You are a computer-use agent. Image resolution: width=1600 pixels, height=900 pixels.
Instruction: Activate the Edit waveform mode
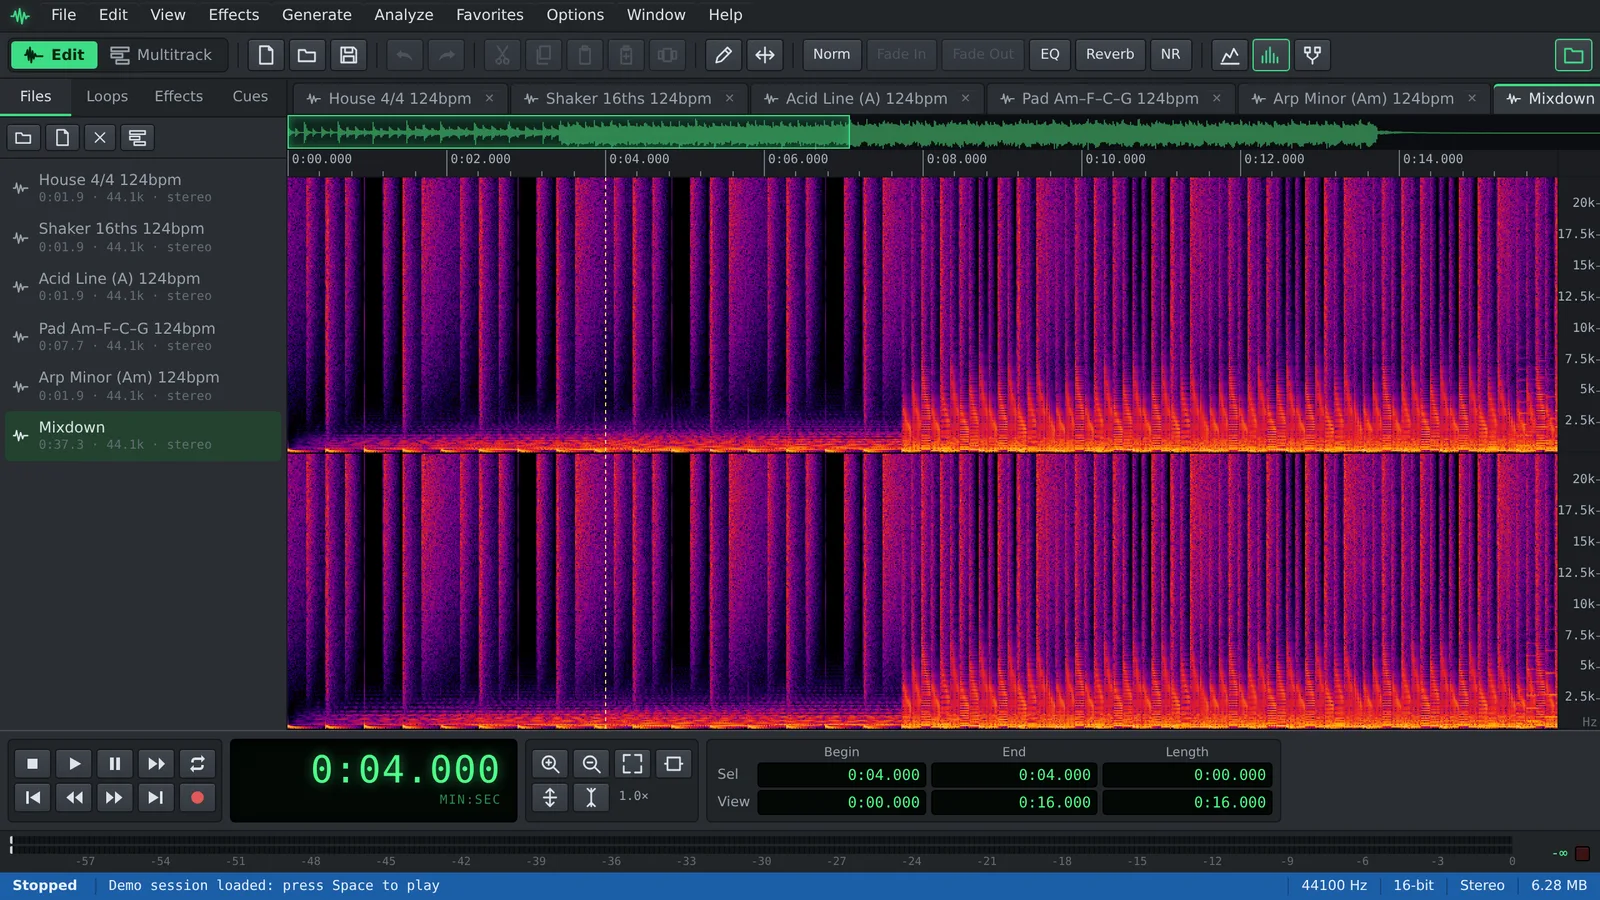(54, 55)
